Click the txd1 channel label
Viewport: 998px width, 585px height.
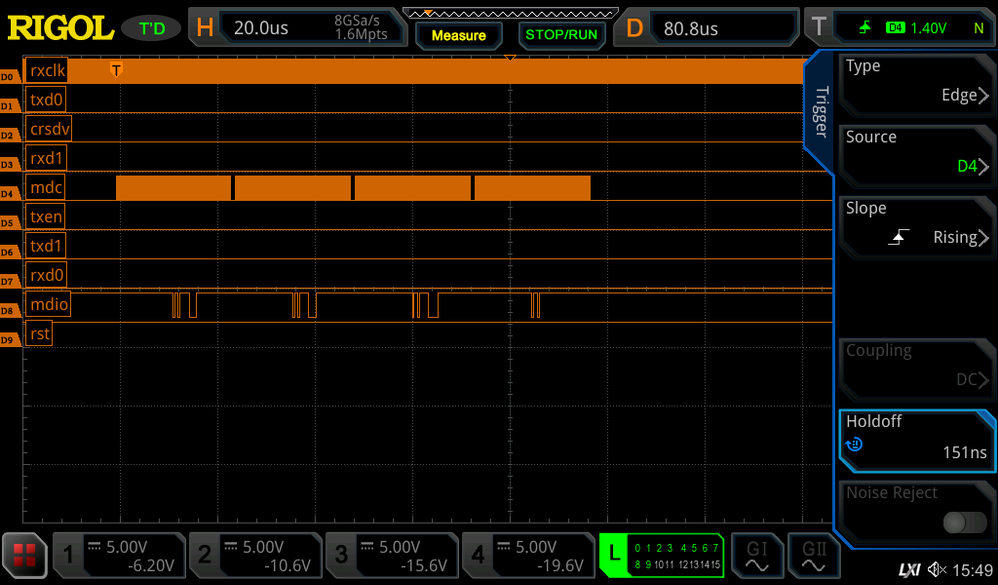(x=45, y=246)
